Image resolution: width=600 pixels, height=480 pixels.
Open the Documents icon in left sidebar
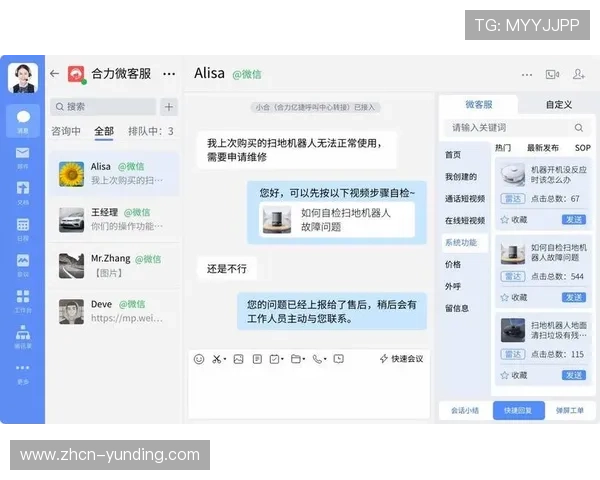[23, 188]
